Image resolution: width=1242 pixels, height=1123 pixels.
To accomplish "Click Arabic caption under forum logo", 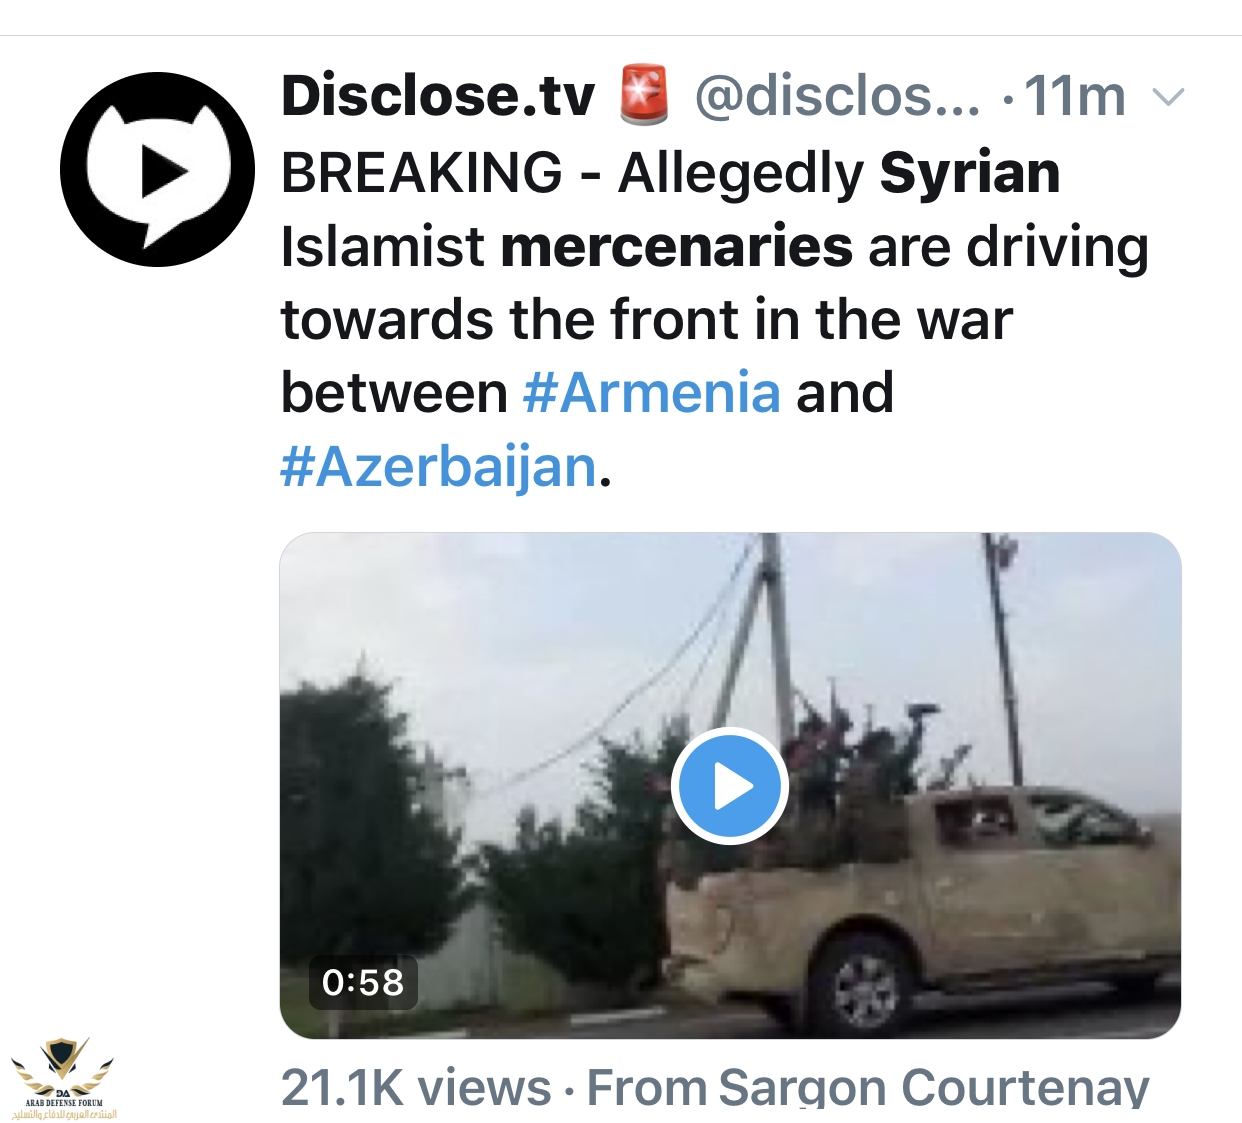I will 63,1114.
